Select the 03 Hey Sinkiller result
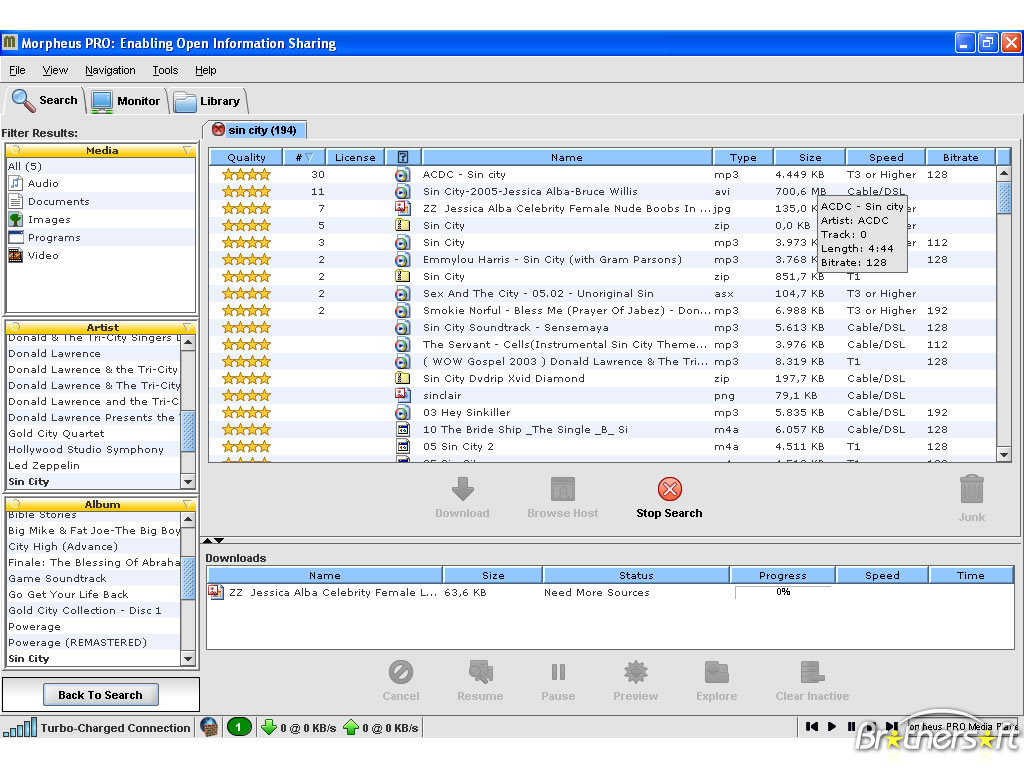This screenshot has width=1024, height=768. pos(602,412)
